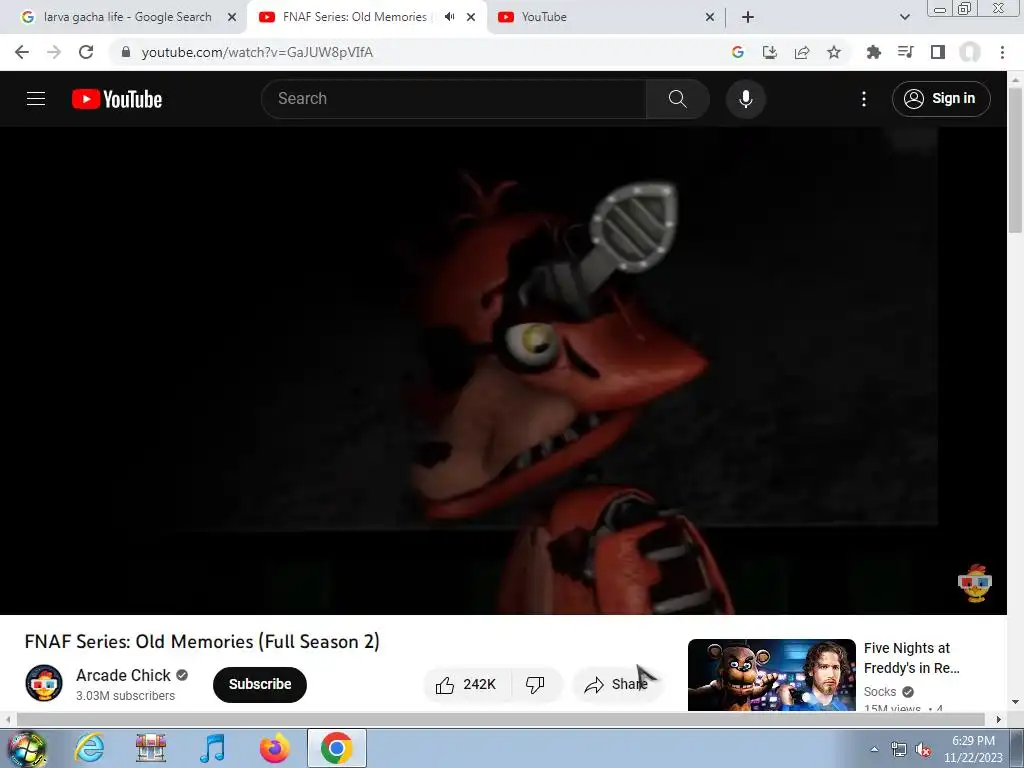This screenshot has width=1024, height=768.
Task: Open Chrome extensions puzzle icon
Action: [873, 52]
